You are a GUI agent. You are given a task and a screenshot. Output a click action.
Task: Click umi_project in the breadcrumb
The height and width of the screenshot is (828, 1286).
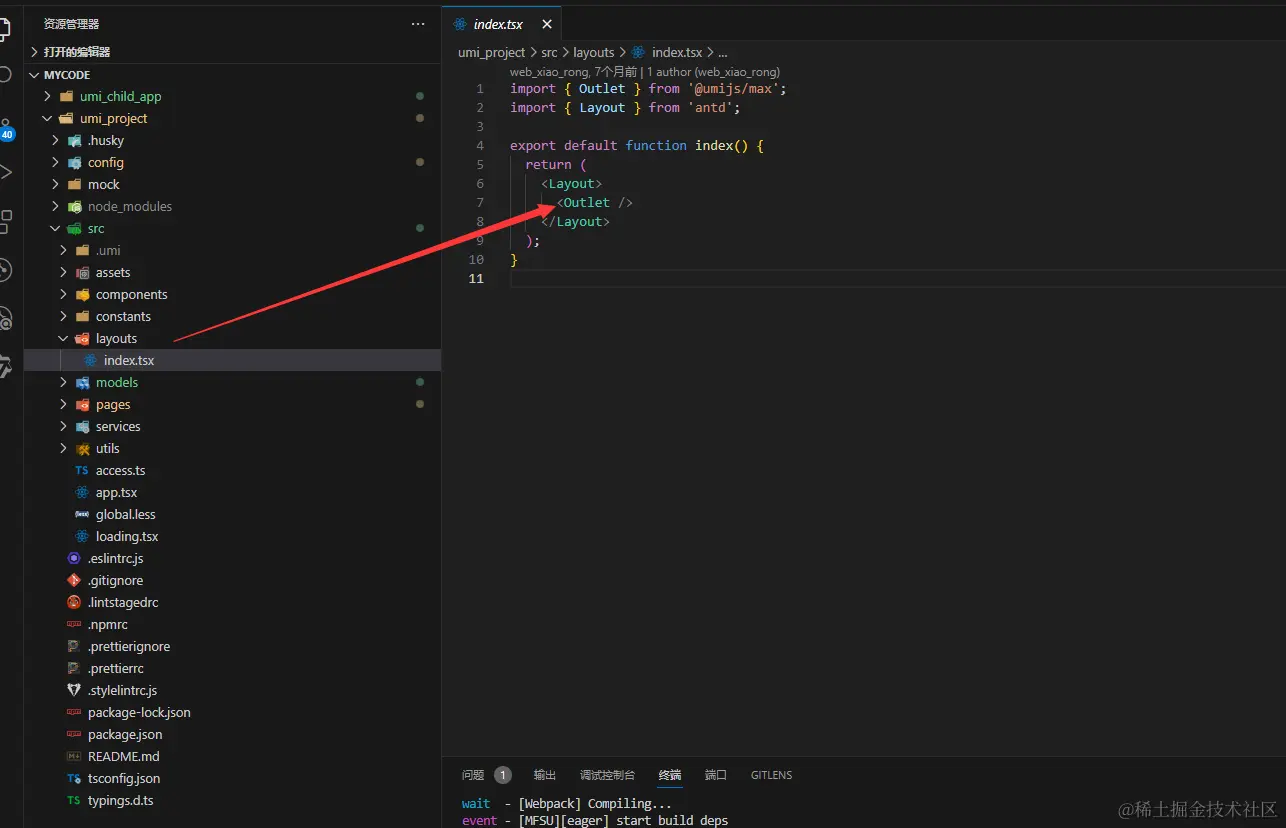491,53
